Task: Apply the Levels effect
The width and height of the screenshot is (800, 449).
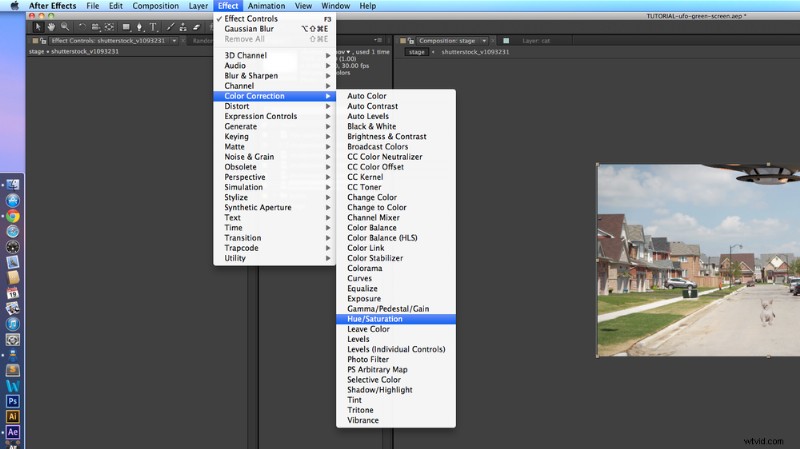Action: pyautogui.click(x=396, y=339)
